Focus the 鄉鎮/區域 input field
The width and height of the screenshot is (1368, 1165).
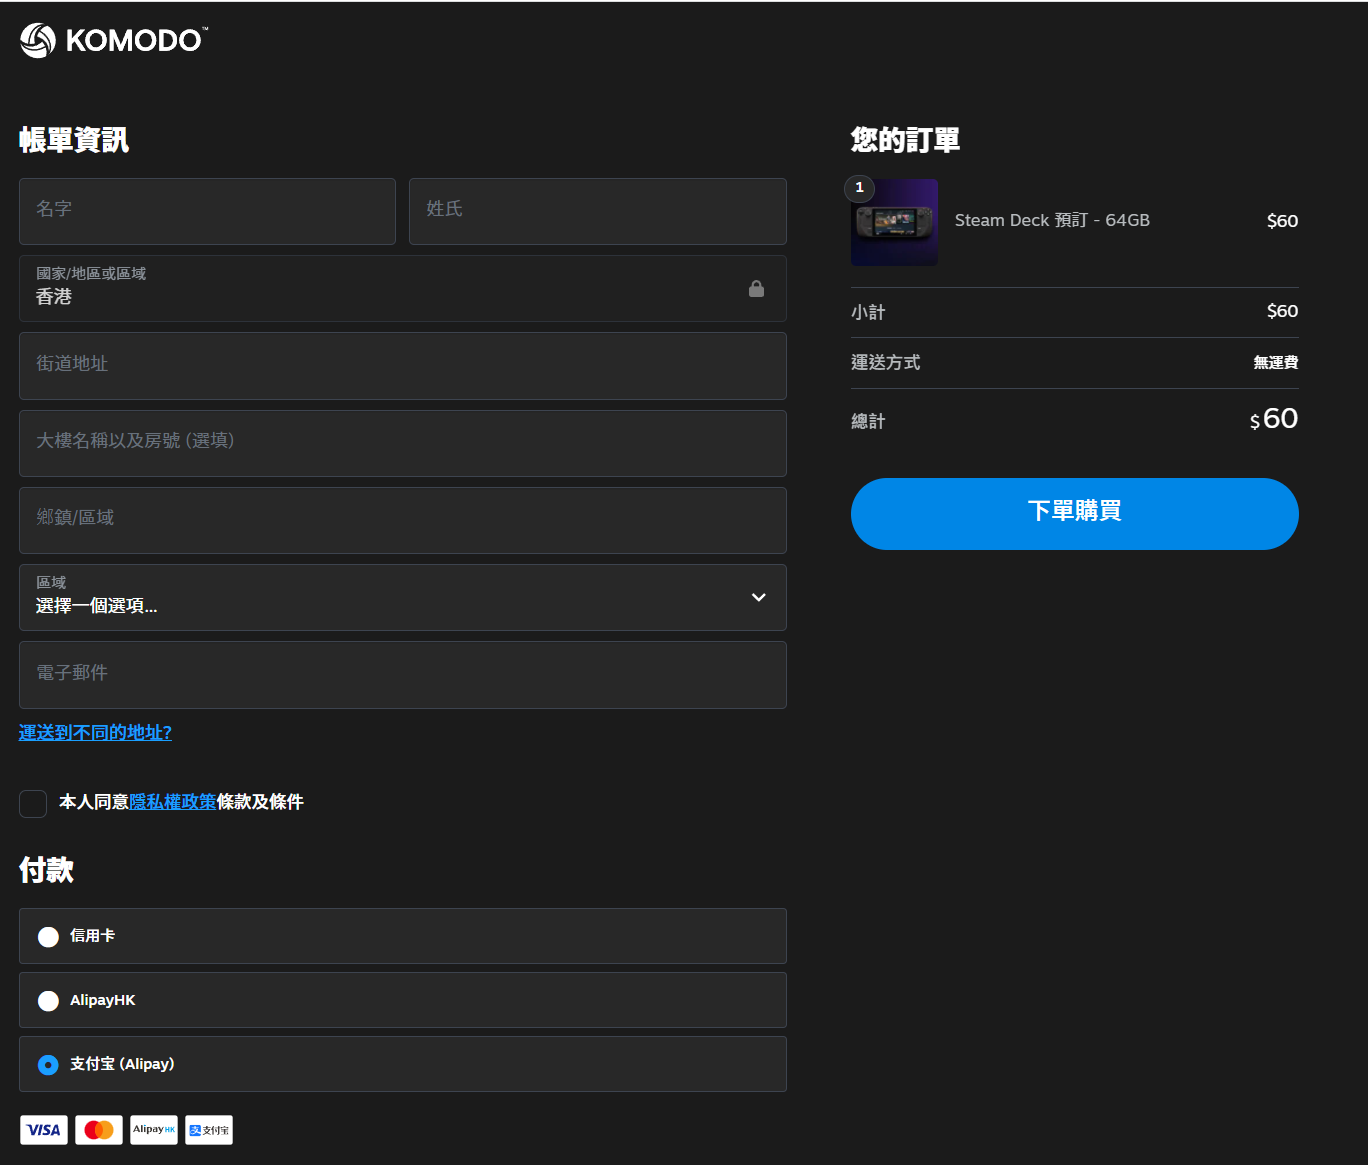coord(403,520)
